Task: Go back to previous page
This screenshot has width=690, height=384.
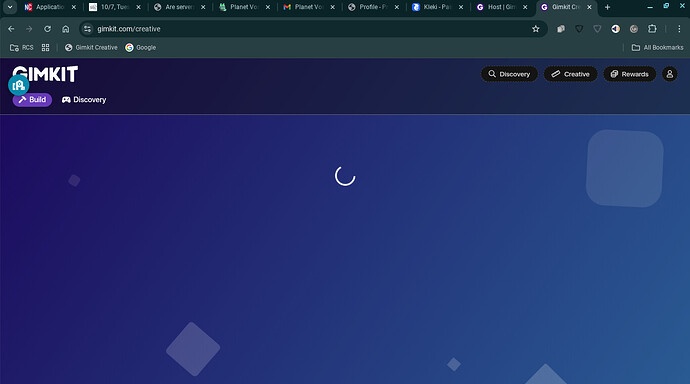Action: pyautogui.click(x=11, y=29)
